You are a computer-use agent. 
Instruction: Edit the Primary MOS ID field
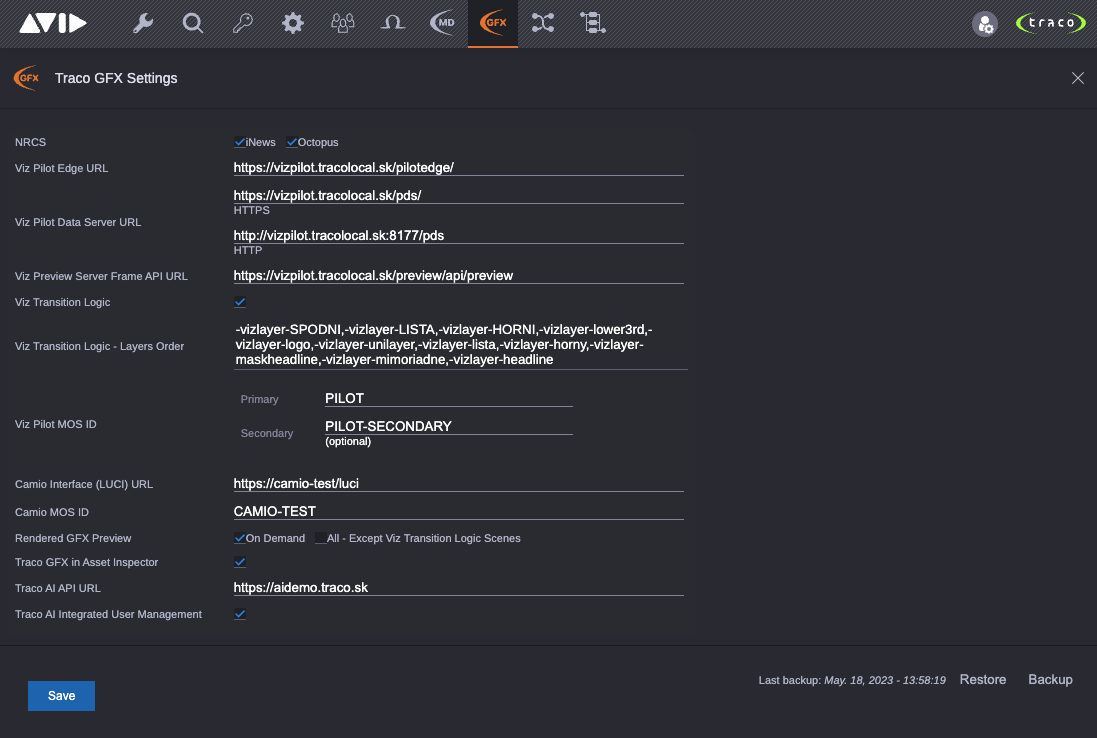448,399
